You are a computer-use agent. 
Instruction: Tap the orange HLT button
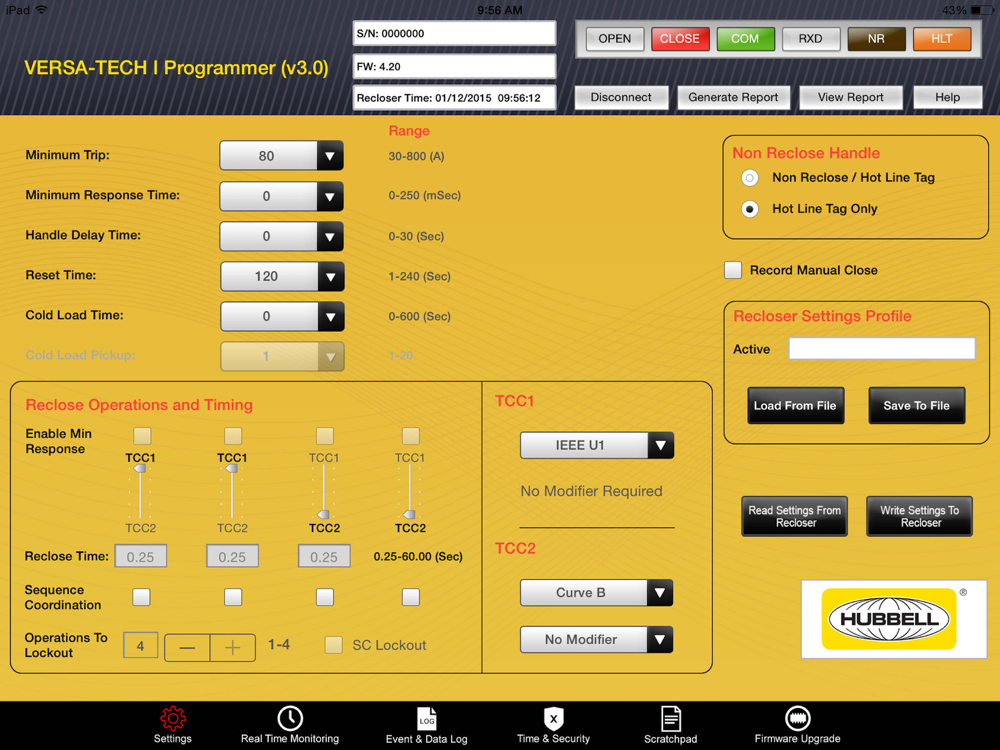click(941, 39)
